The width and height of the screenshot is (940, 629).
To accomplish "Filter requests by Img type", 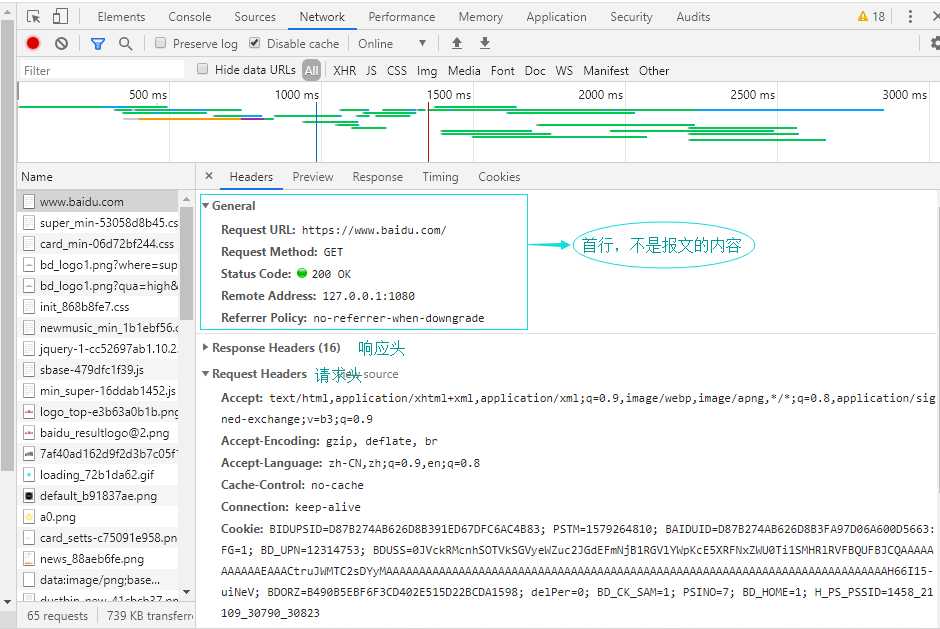I will click(x=427, y=71).
